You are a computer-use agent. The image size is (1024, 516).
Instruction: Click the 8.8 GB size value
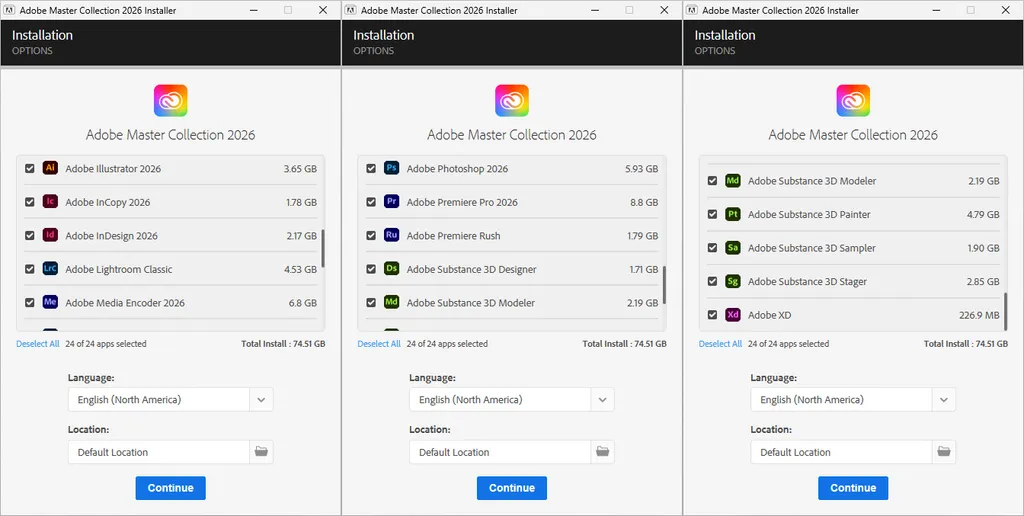click(644, 202)
